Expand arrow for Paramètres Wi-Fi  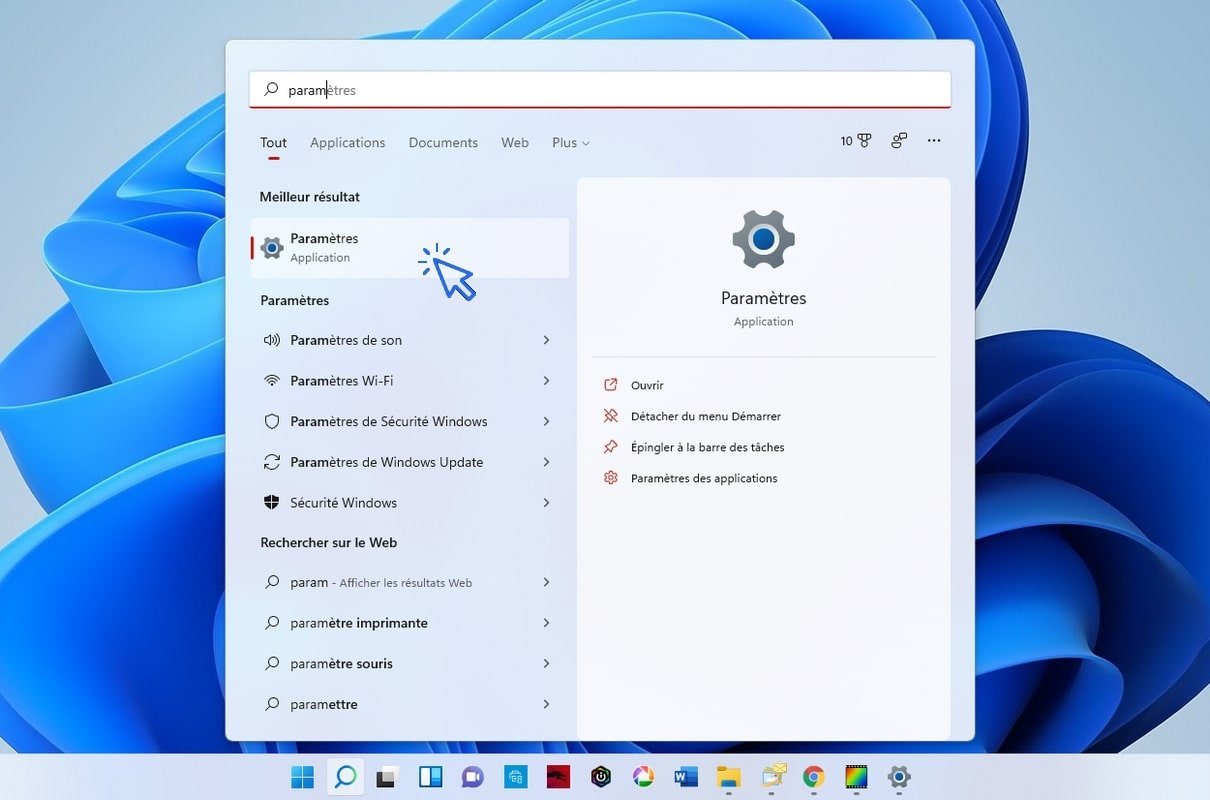(x=546, y=381)
